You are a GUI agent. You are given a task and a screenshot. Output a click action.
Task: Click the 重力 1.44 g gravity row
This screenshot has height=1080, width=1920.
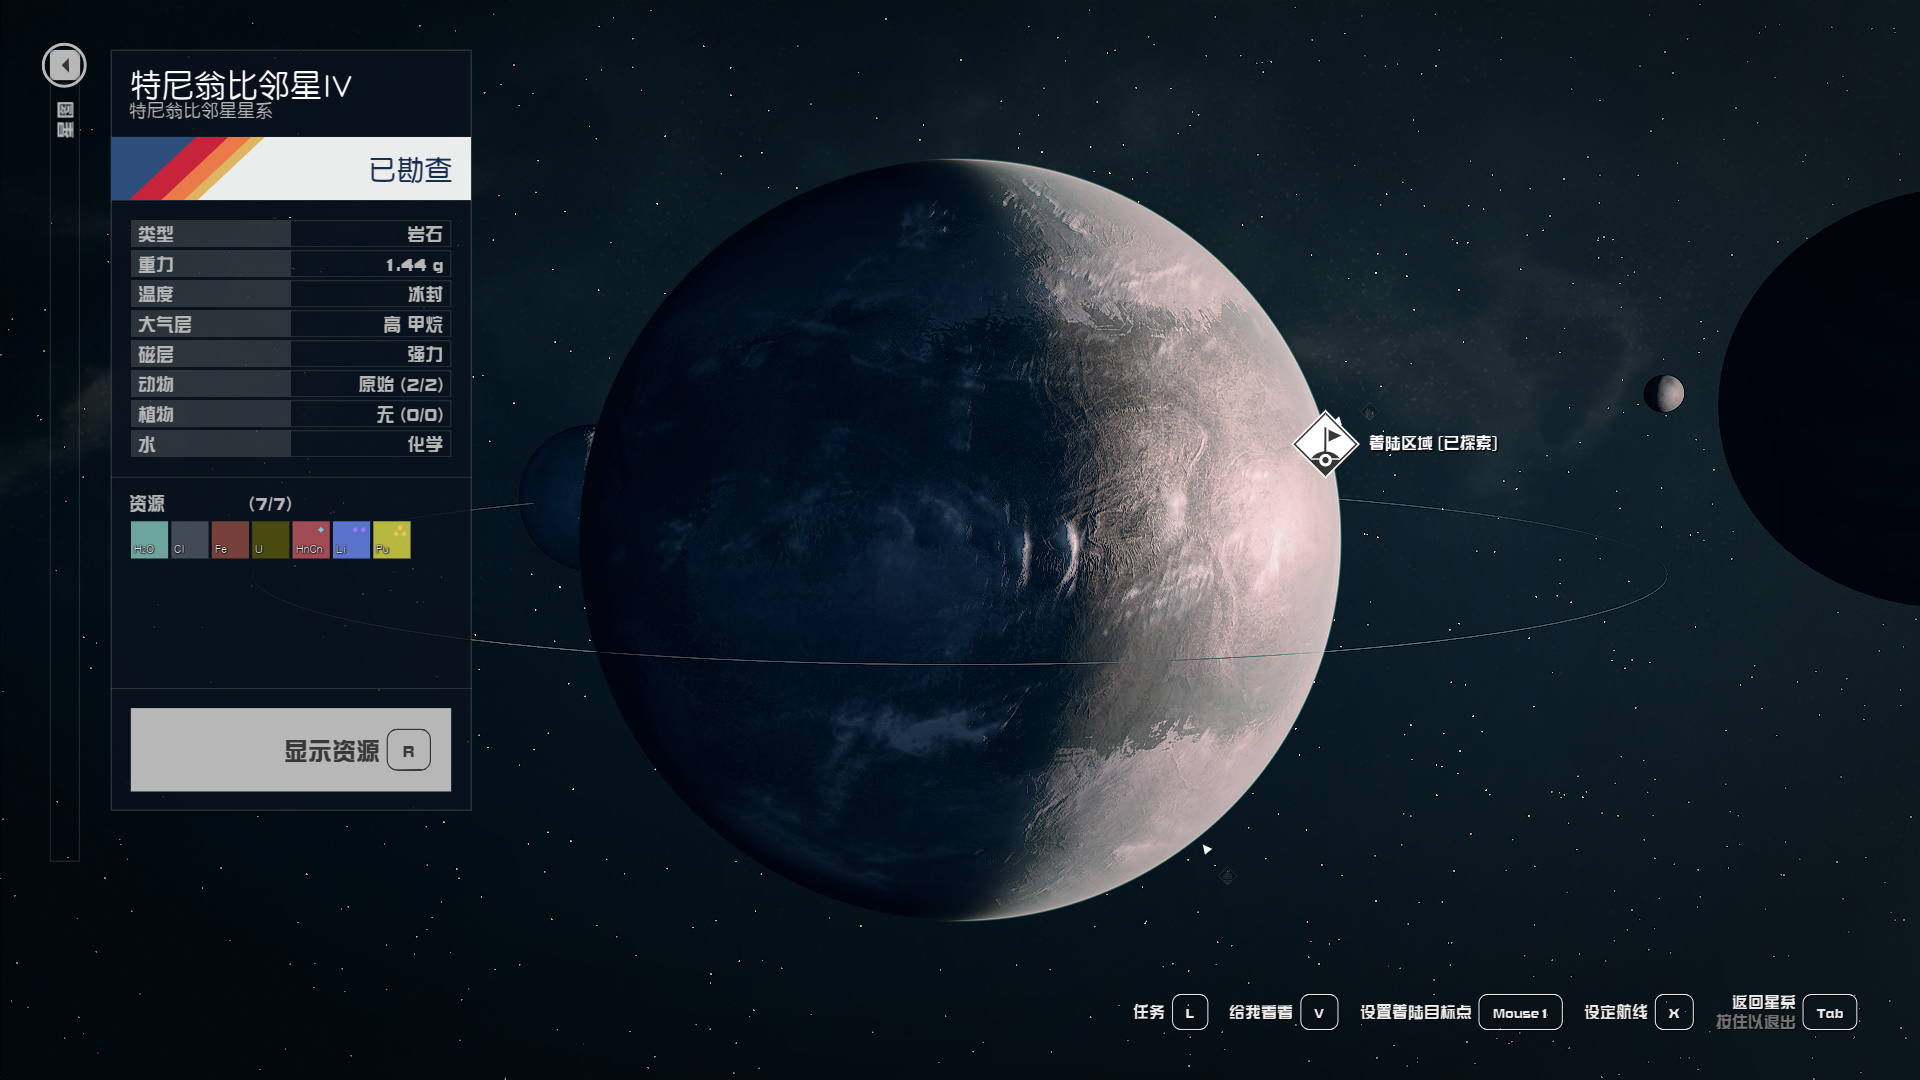pos(291,264)
